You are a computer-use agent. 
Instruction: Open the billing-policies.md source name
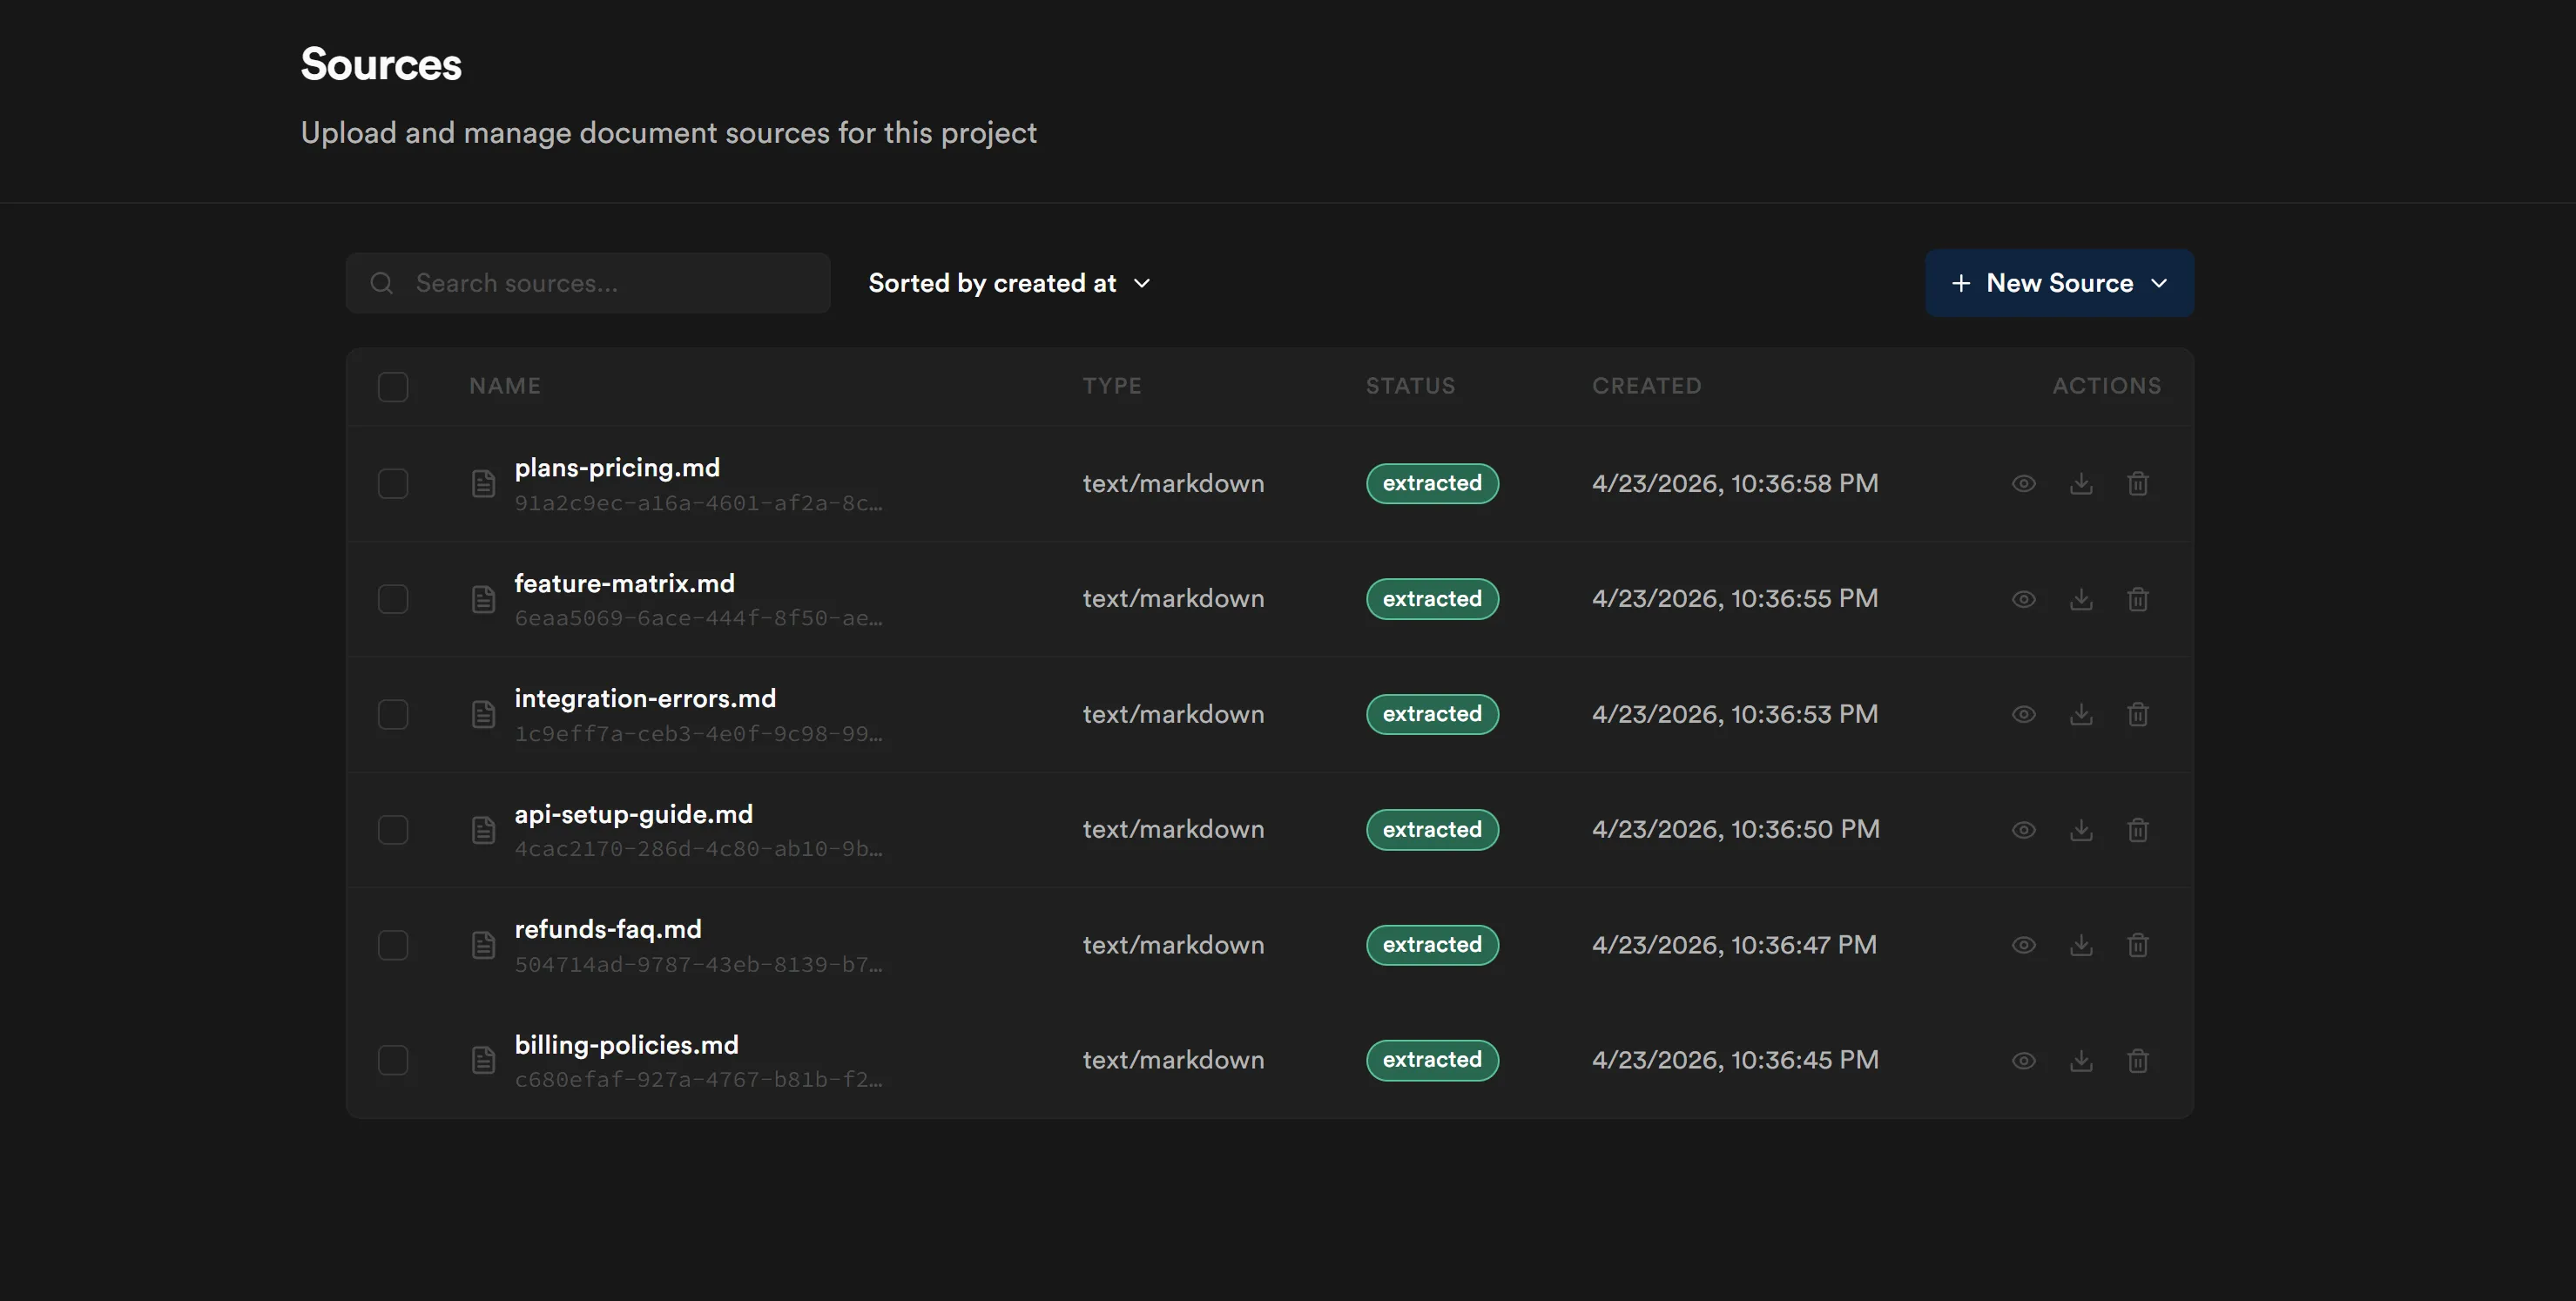tap(626, 1045)
